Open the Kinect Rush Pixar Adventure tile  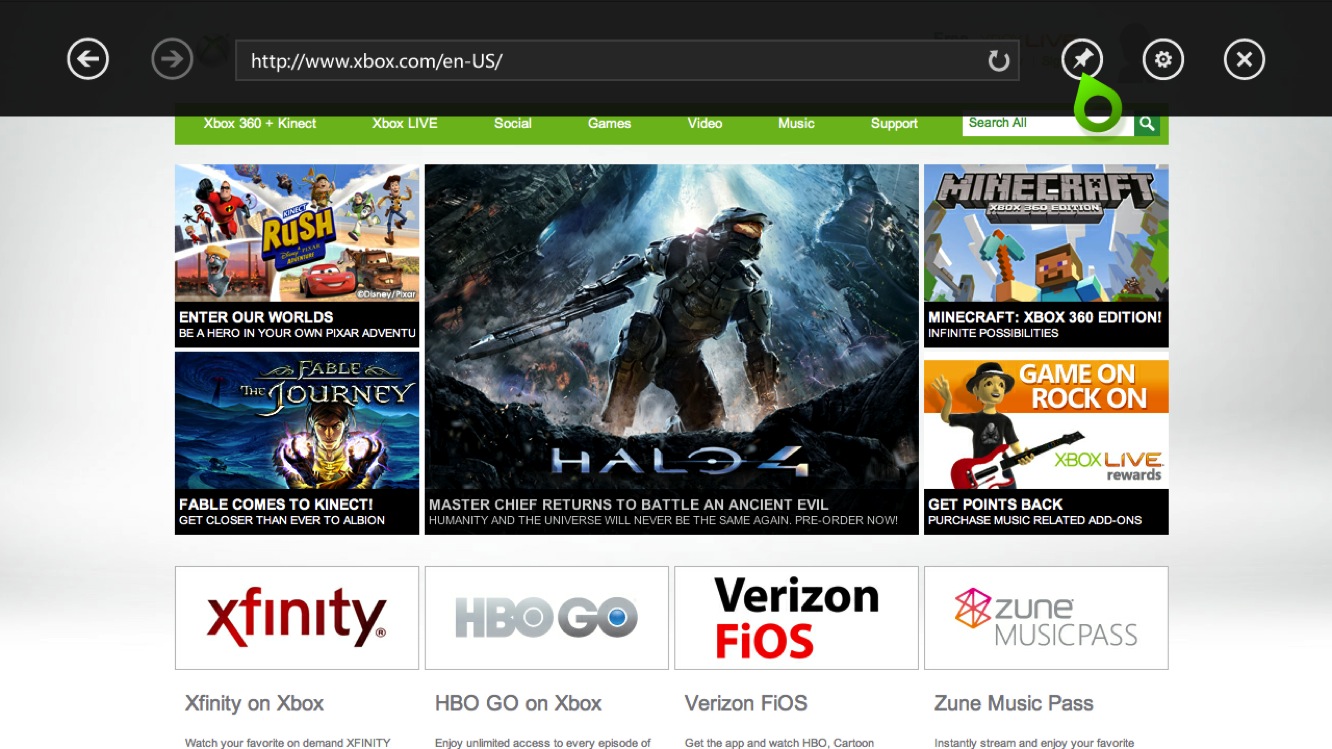(x=297, y=255)
